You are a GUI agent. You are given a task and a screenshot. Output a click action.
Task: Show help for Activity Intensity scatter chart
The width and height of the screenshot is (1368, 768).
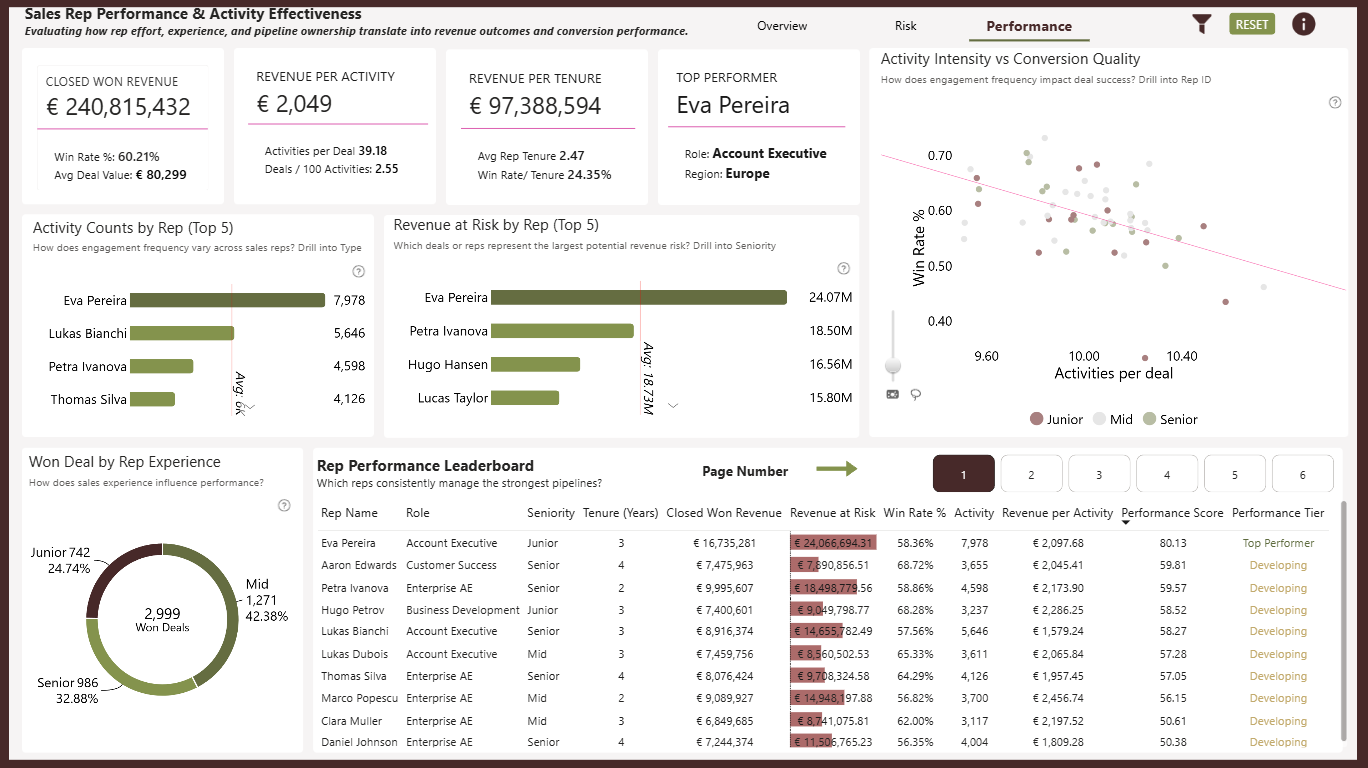(x=1334, y=102)
